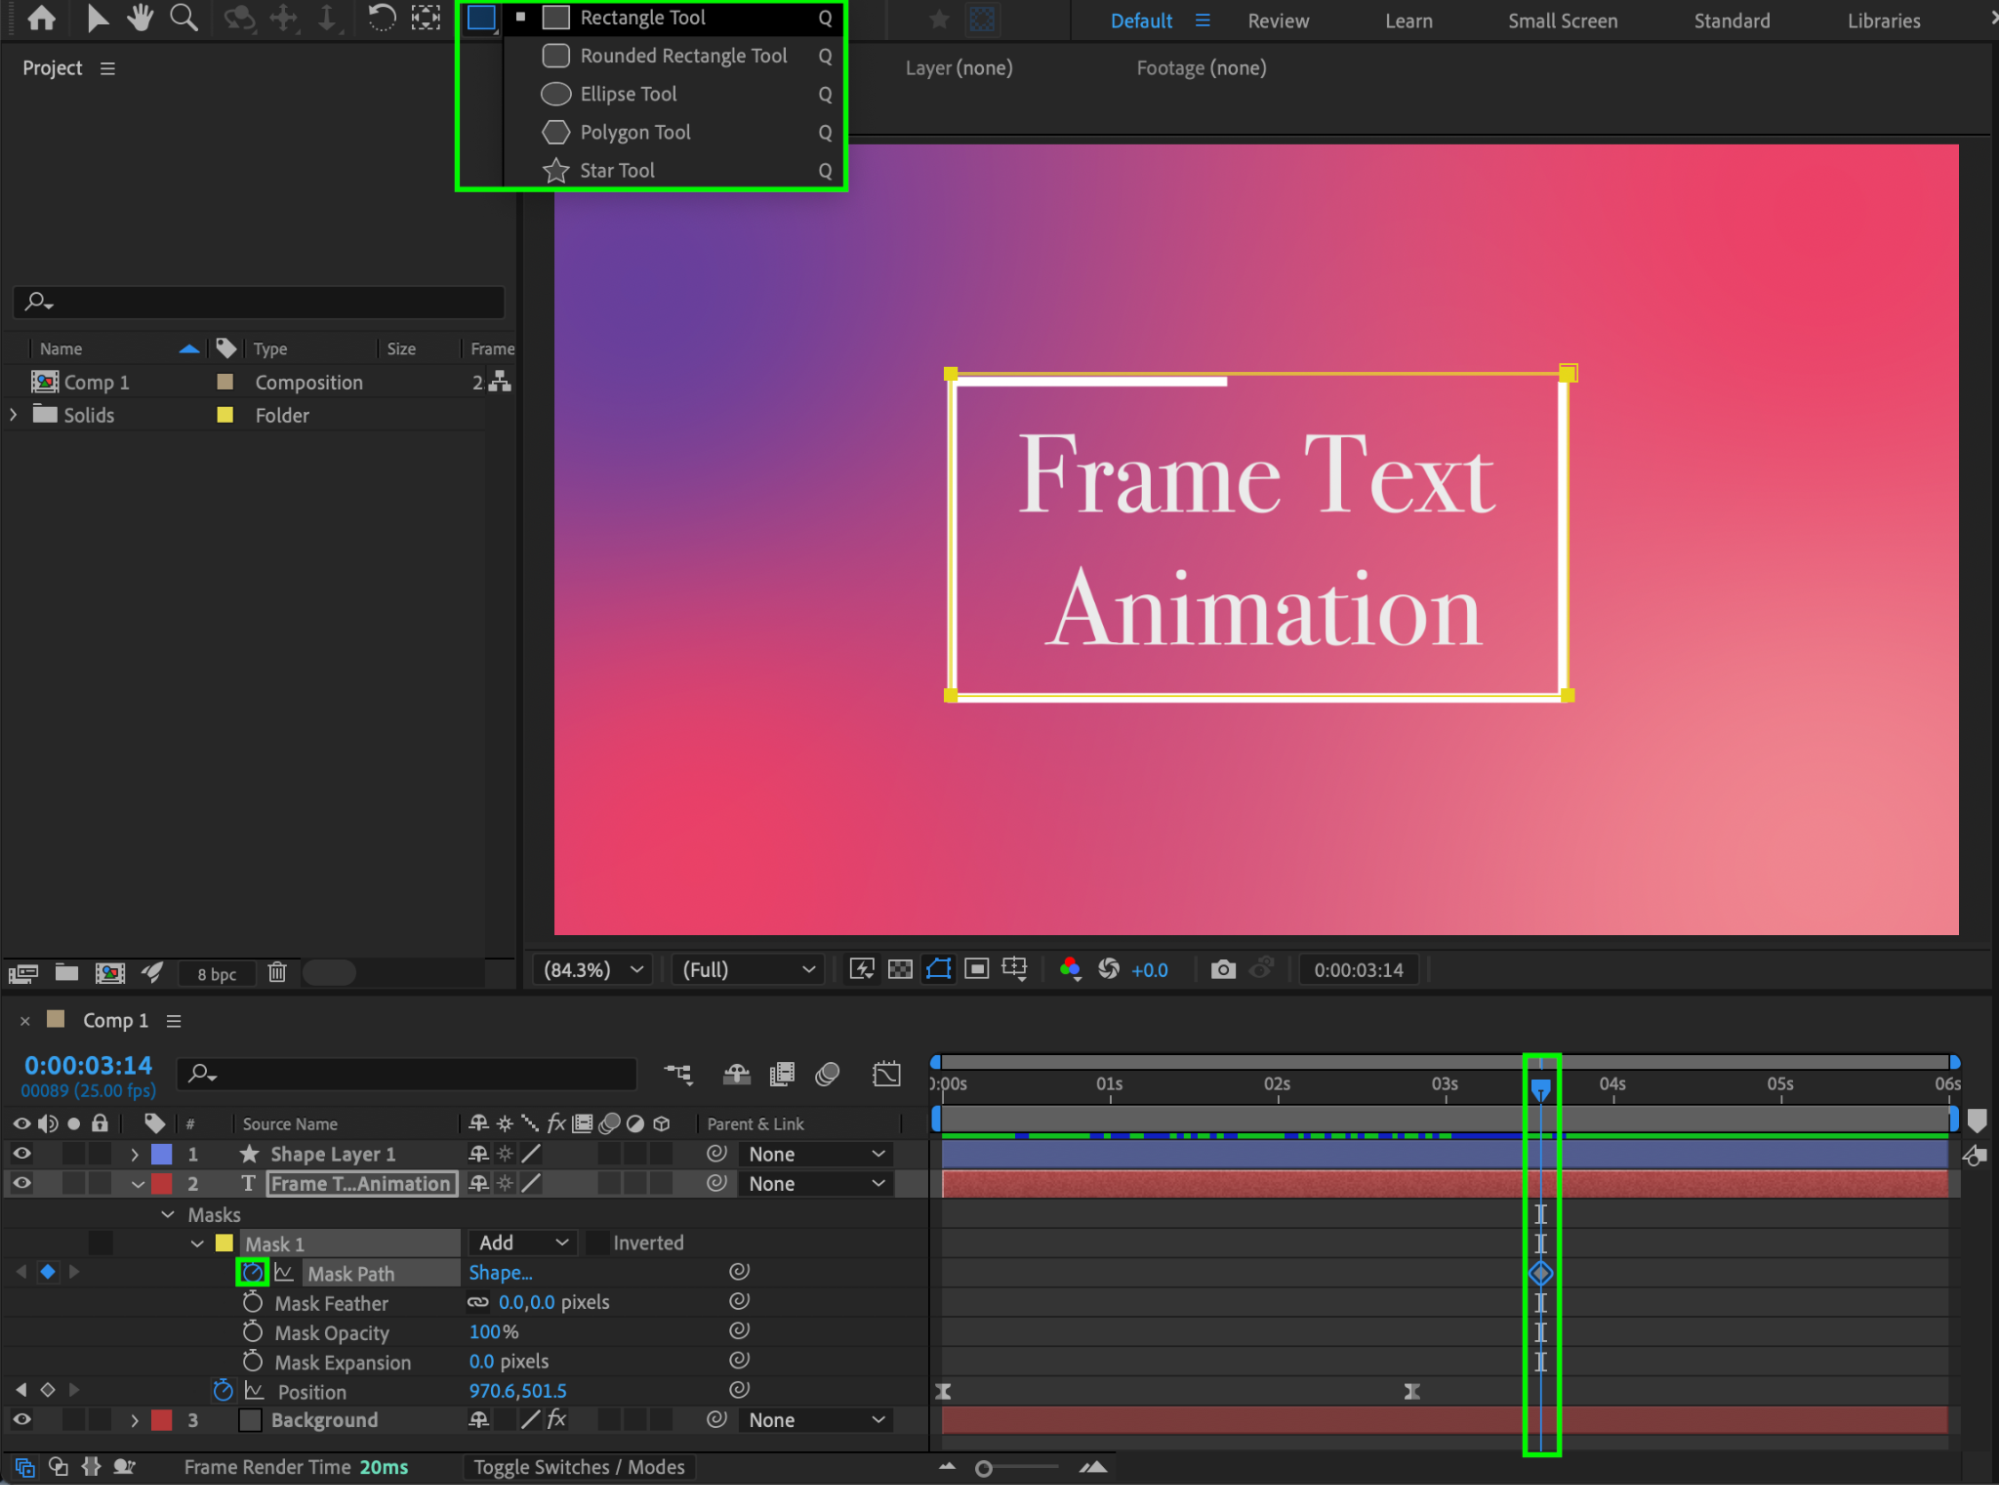Click the Home icon
This screenshot has height=1485, width=1999.
(x=41, y=17)
